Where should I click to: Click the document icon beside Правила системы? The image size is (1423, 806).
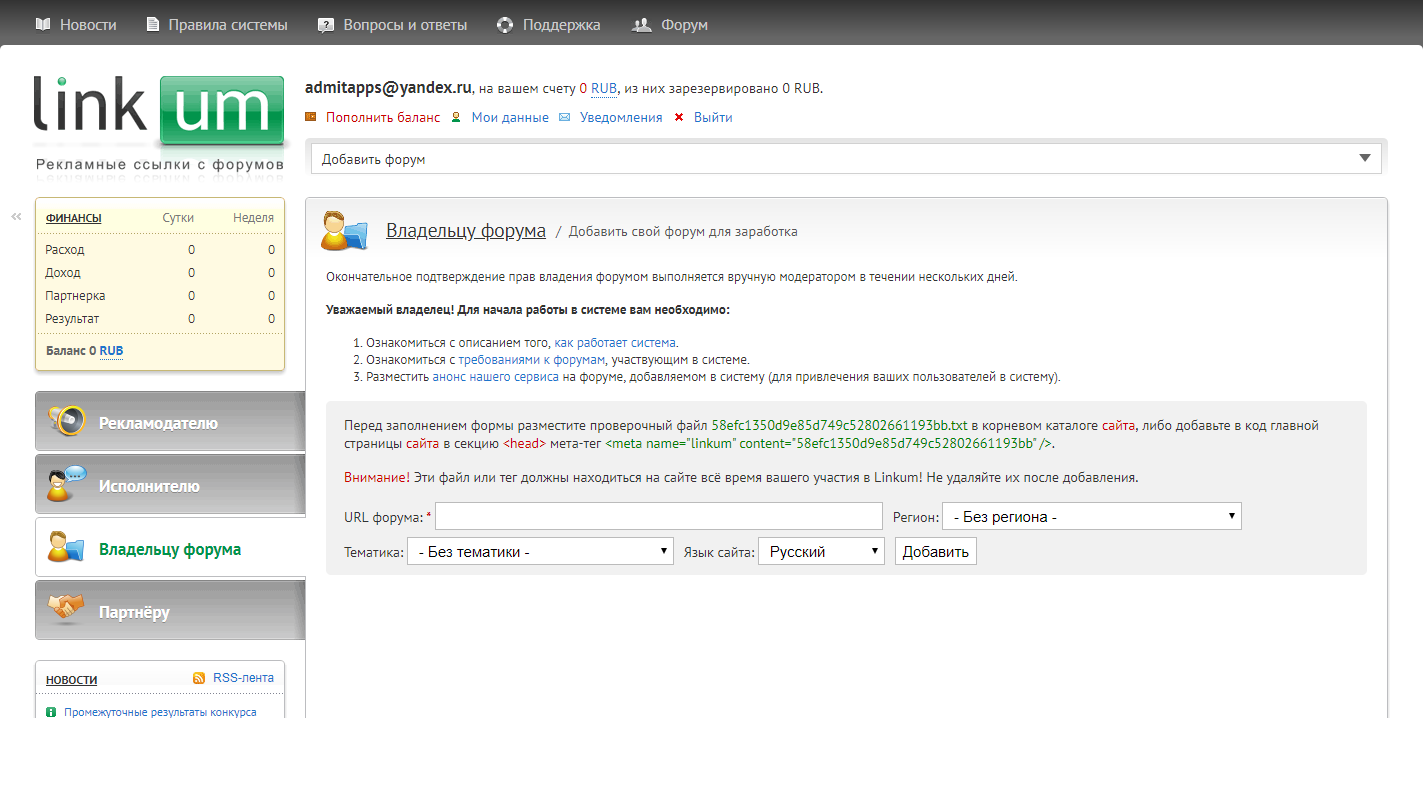(x=152, y=24)
